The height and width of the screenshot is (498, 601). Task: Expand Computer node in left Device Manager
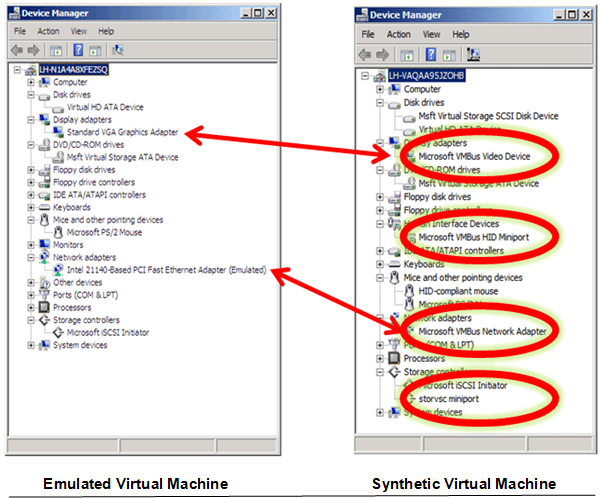(31, 82)
